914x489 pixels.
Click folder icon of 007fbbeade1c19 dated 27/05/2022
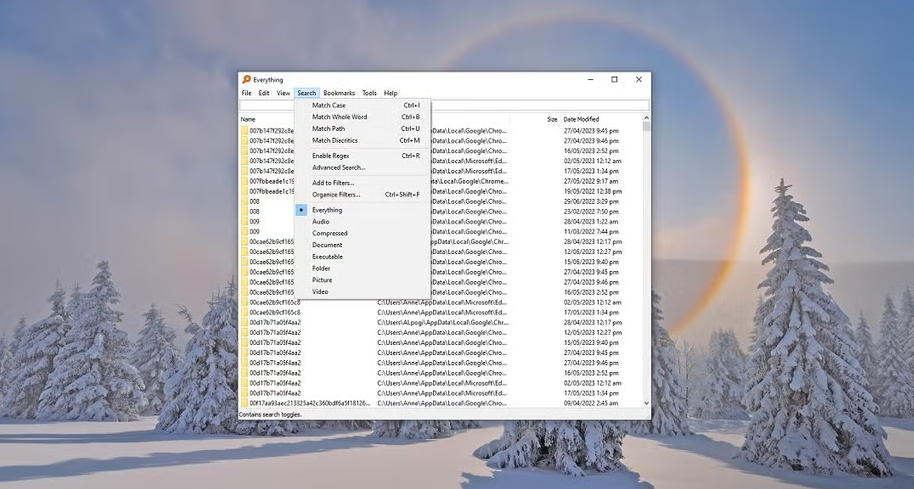coord(245,181)
